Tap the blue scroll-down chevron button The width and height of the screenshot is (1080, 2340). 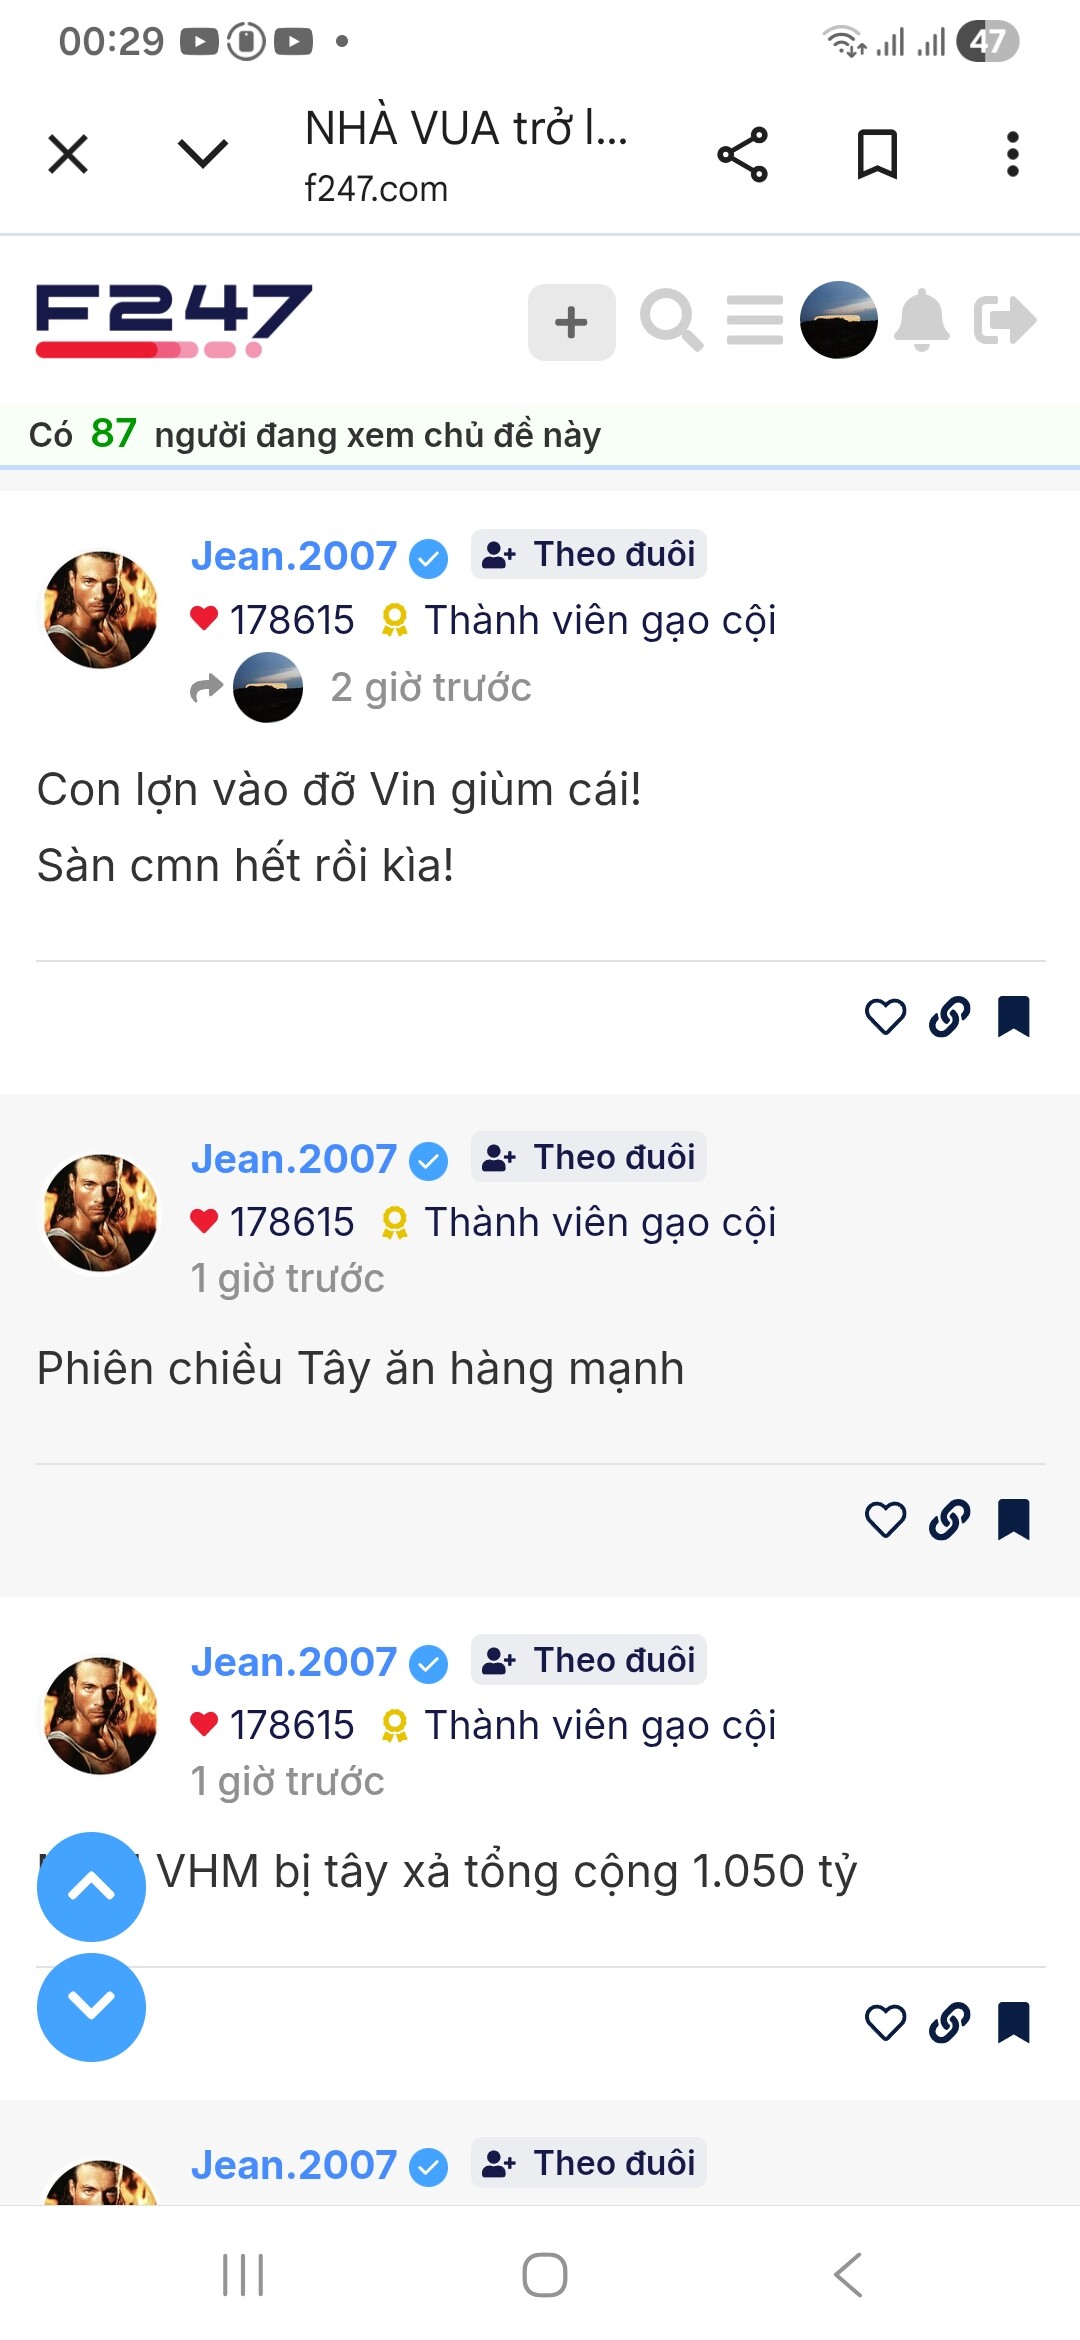(x=91, y=2007)
